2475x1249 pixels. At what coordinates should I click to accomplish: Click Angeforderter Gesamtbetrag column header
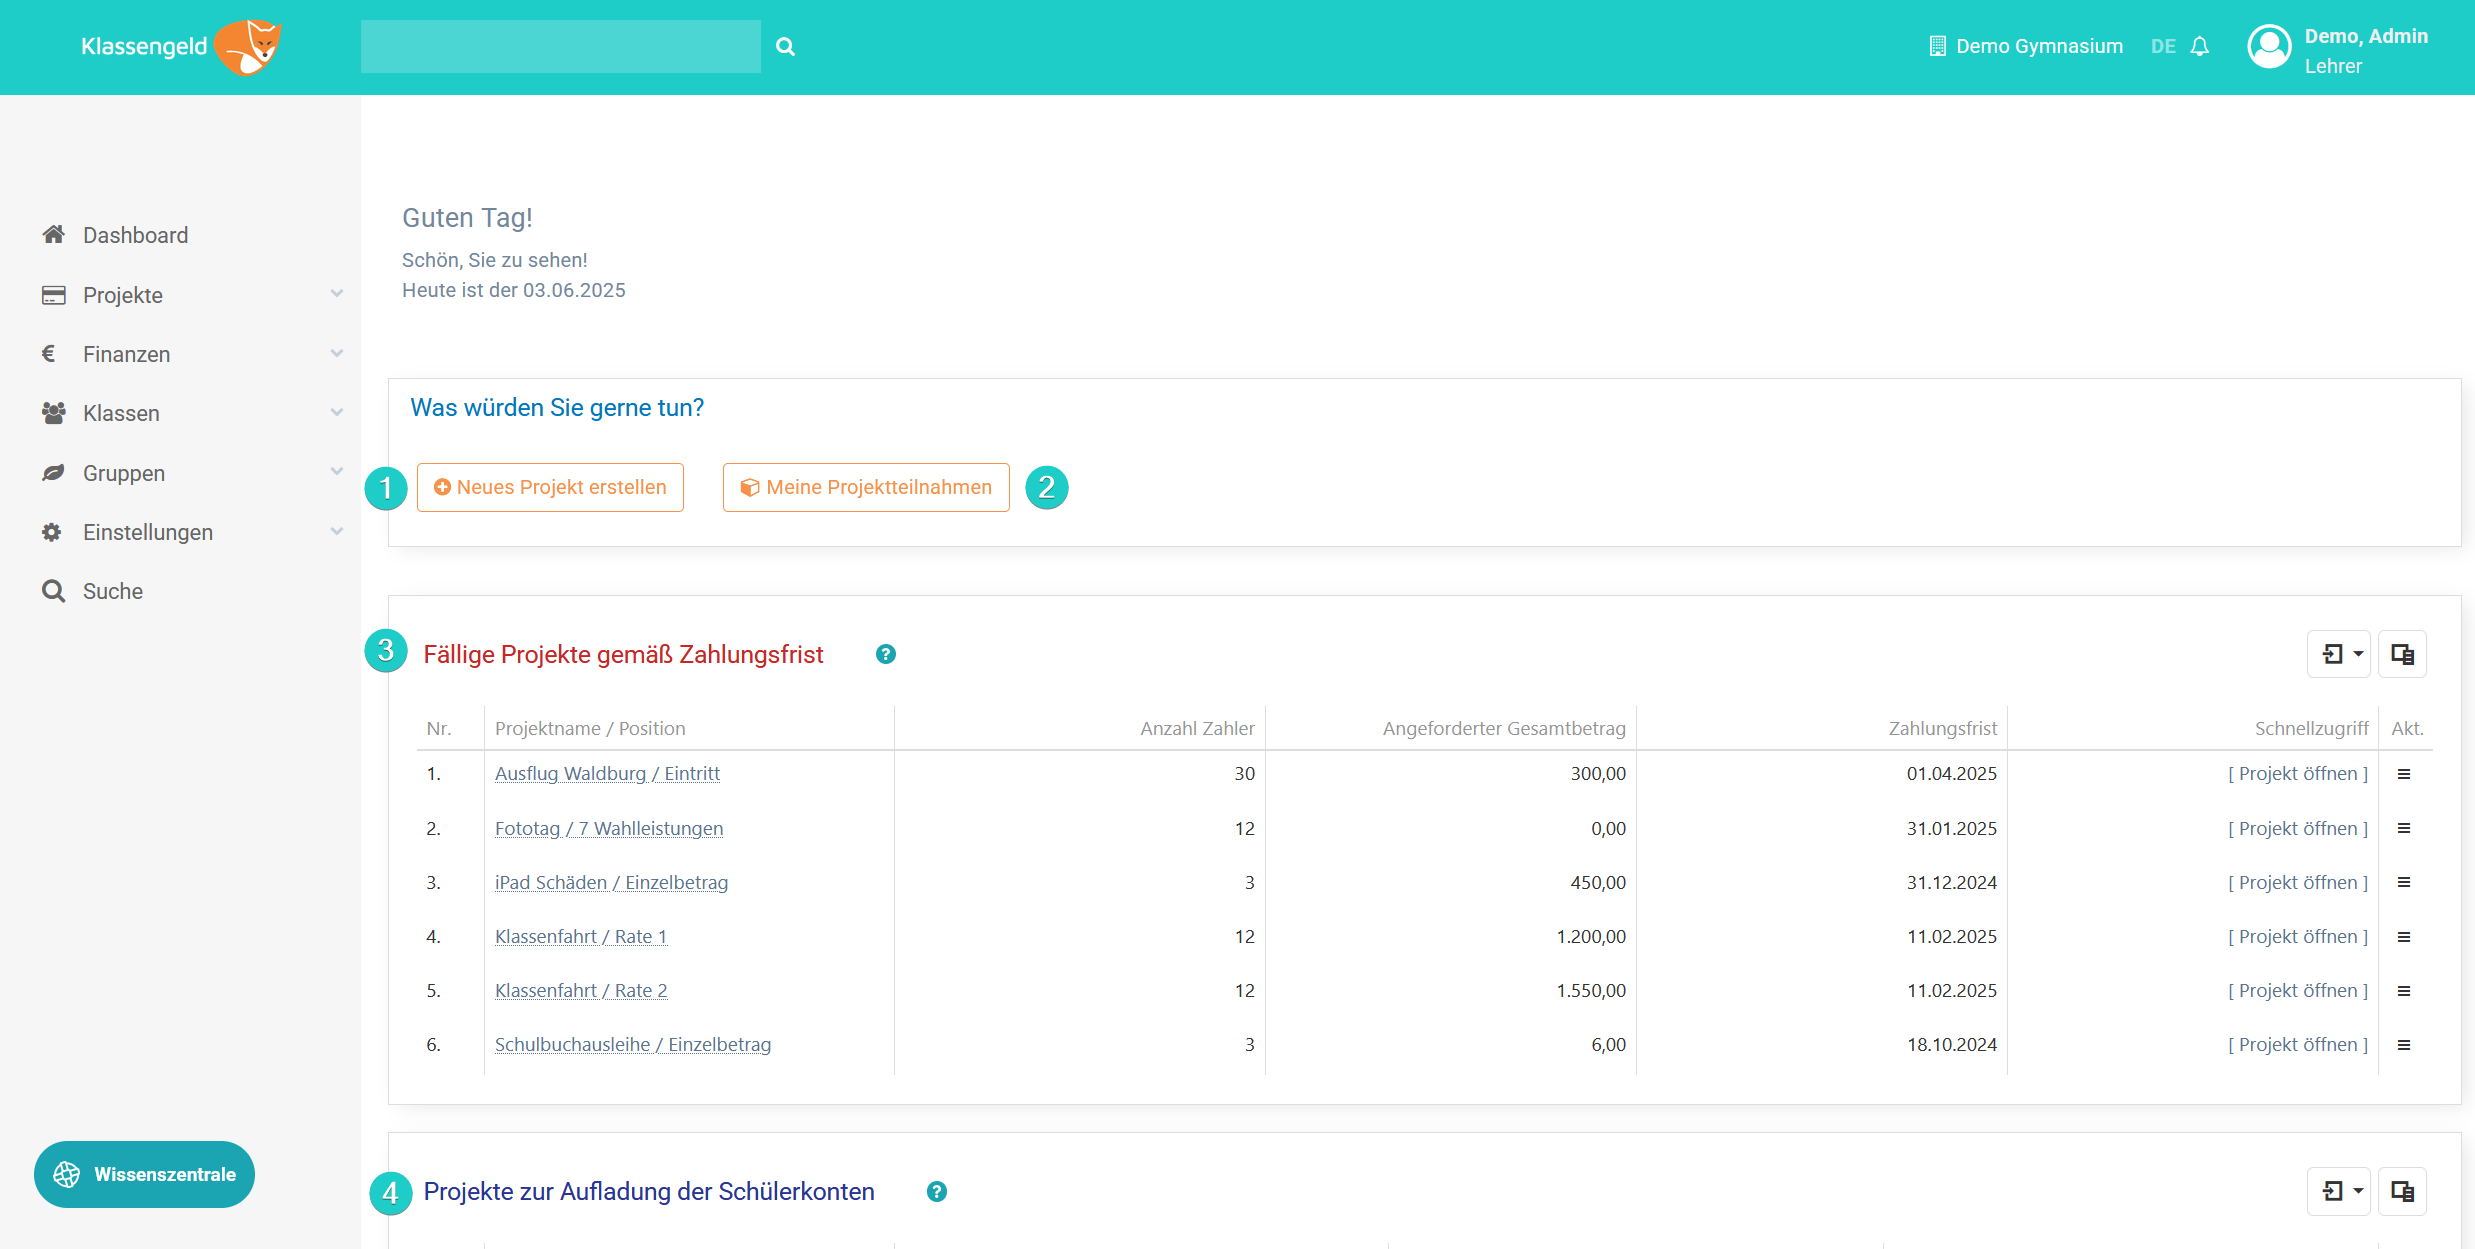tap(1504, 728)
